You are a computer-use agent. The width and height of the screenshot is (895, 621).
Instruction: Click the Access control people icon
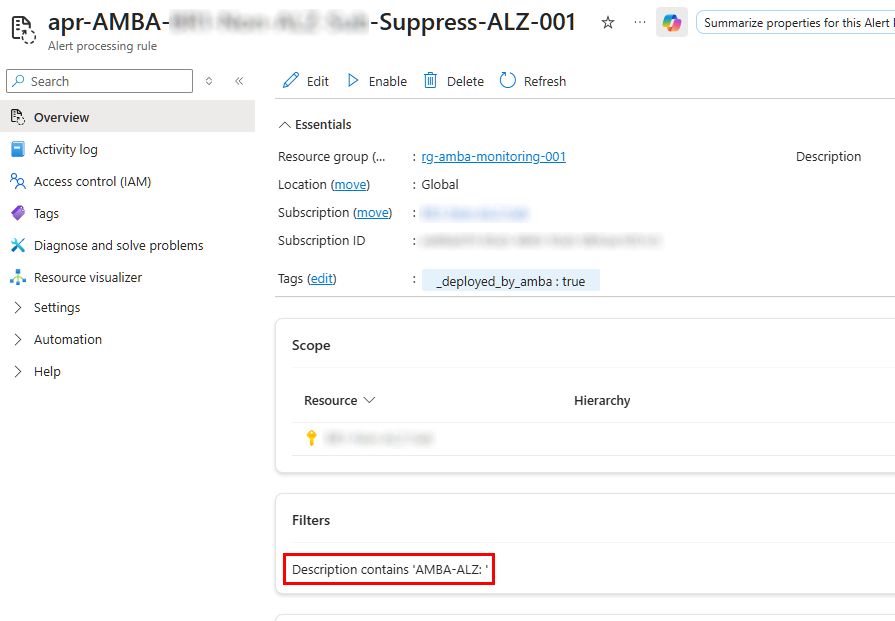click(x=18, y=182)
